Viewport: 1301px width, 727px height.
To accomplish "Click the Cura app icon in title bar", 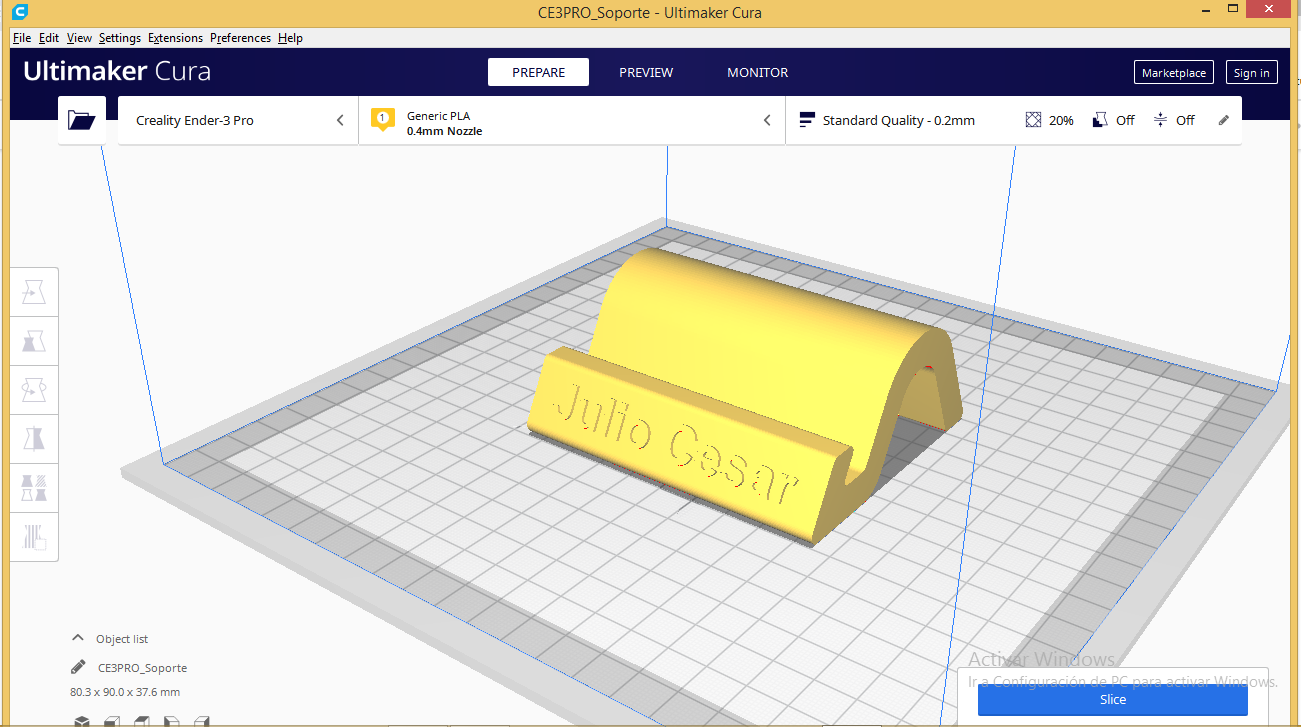I will [22, 12].
